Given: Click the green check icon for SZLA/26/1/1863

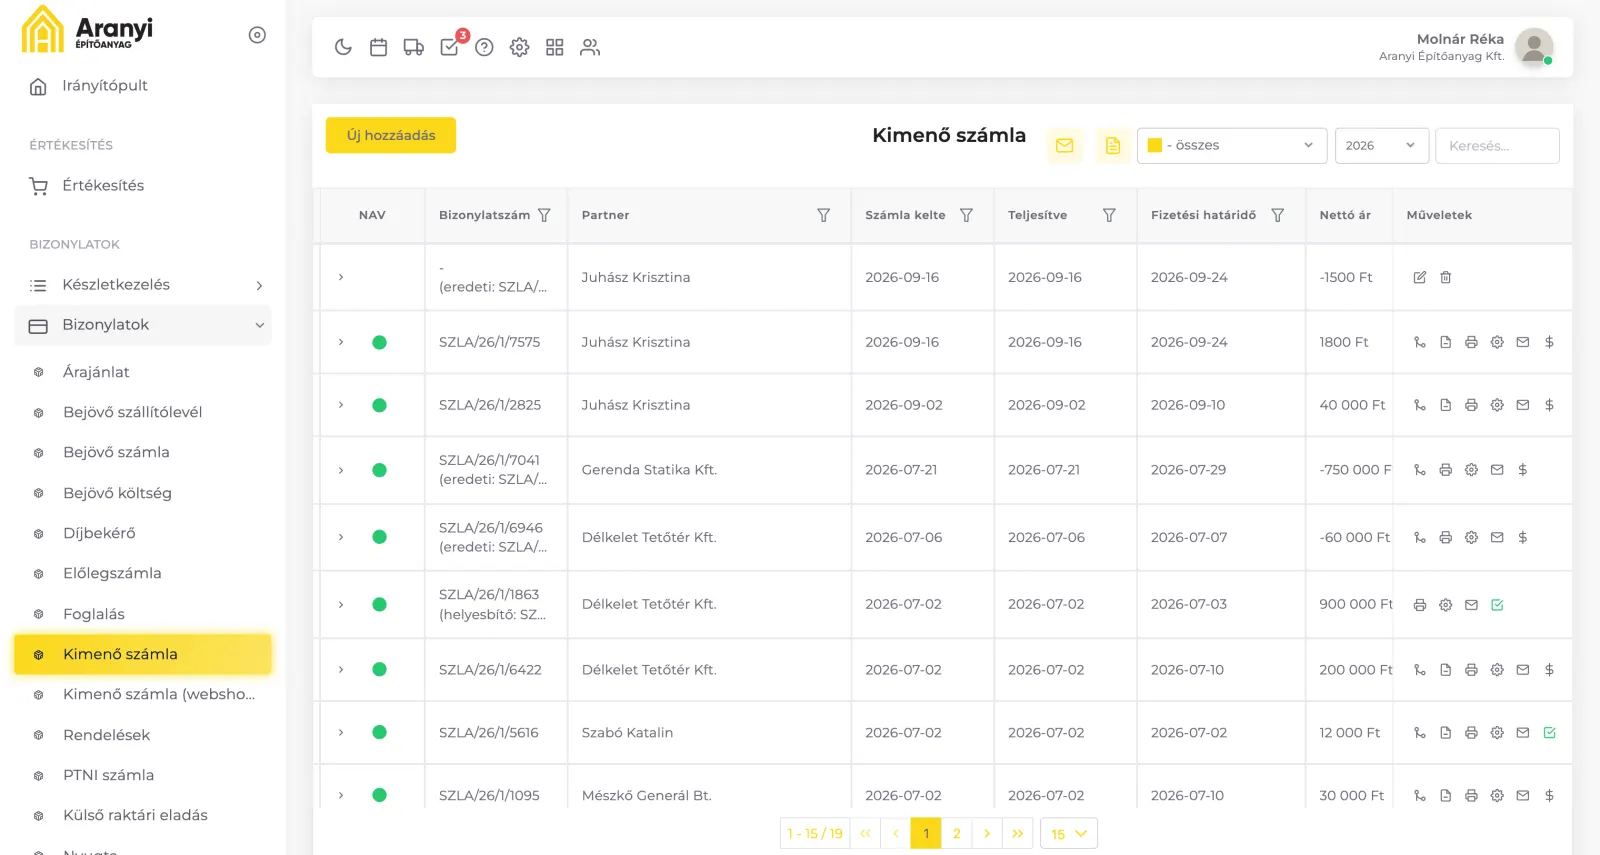Looking at the screenshot, I should [1497, 604].
